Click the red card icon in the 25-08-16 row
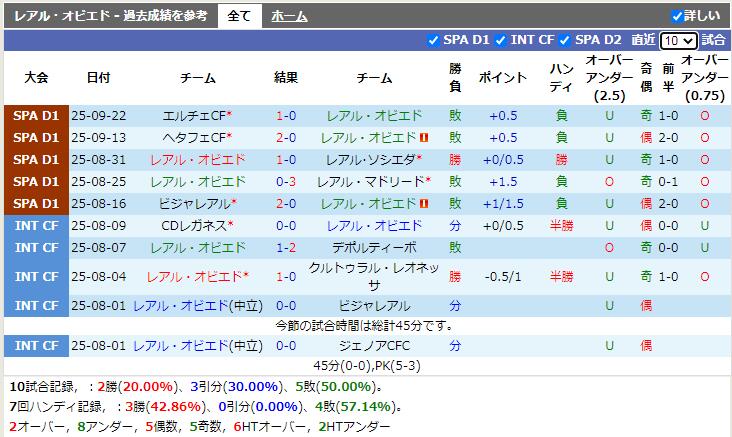The image size is (732, 437). point(424,204)
